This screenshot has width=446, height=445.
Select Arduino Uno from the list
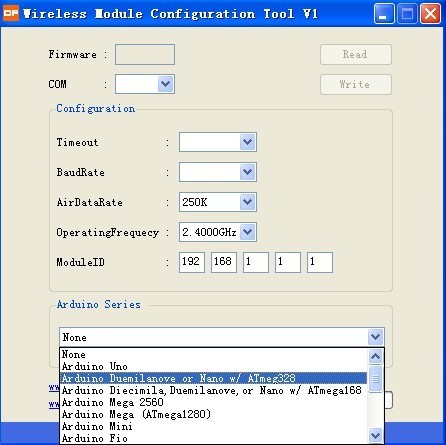pos(213,366)
